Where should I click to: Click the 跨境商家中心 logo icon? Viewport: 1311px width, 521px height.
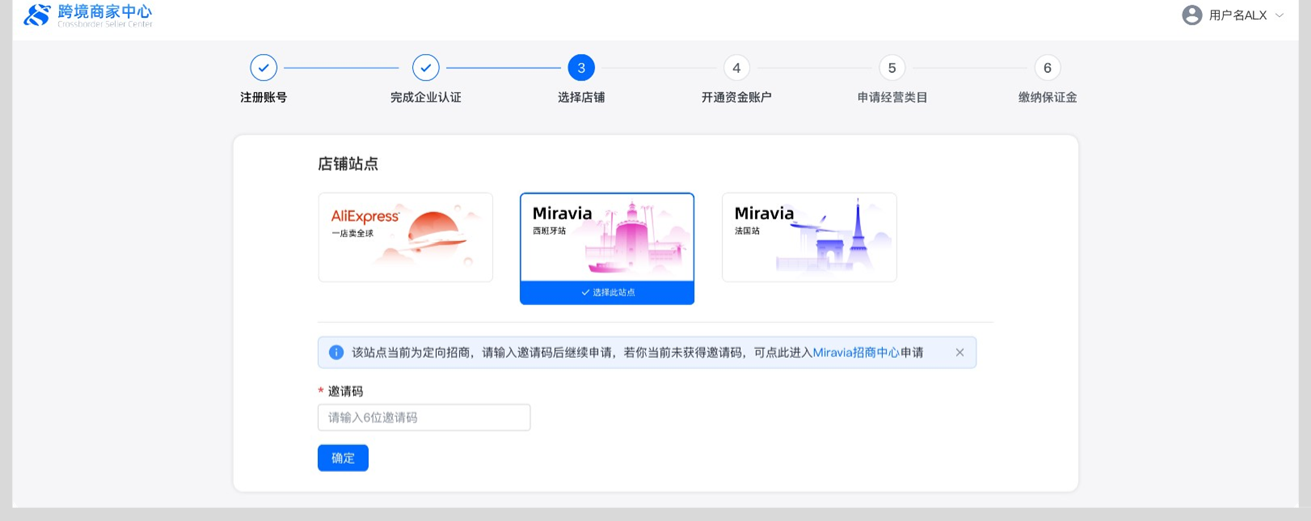tap(37, 15)
